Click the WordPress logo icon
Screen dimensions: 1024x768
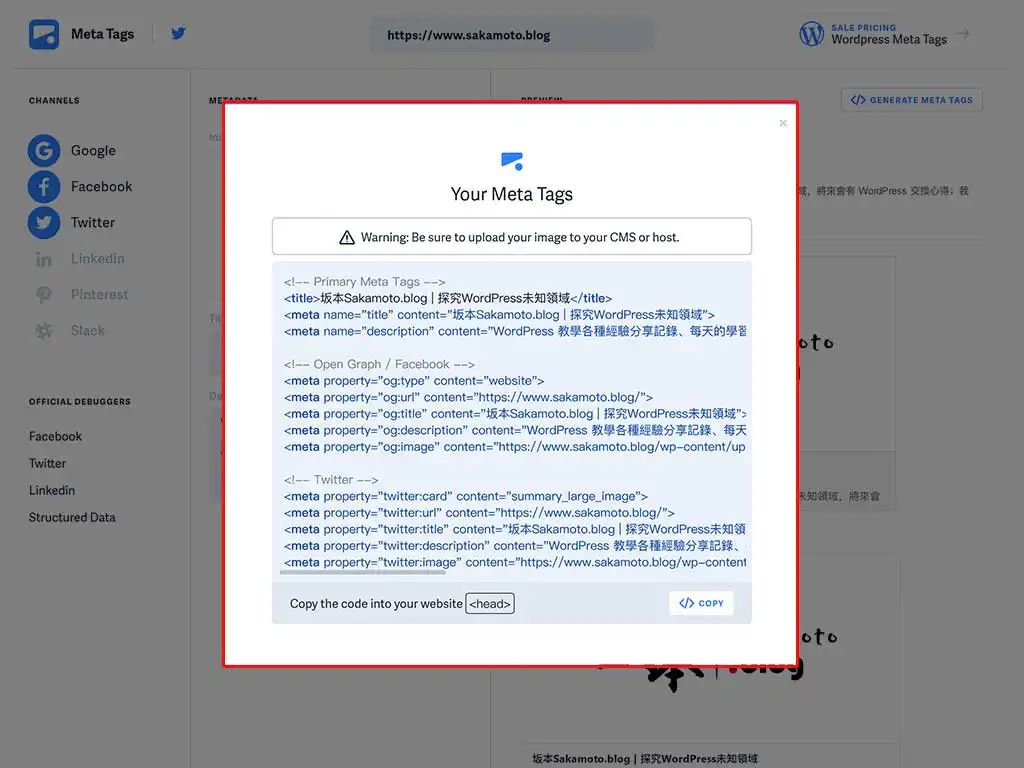[x=811, y=34]
